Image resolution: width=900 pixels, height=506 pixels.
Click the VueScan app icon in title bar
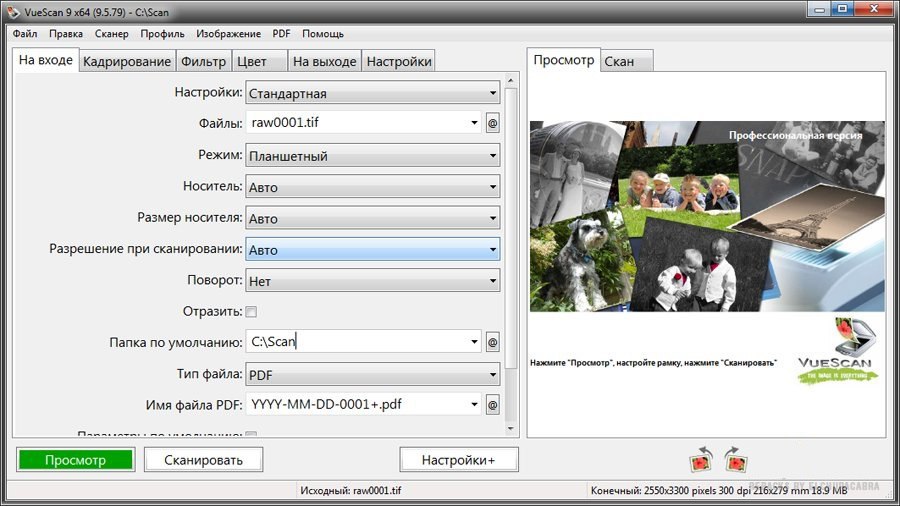point(13,11)
